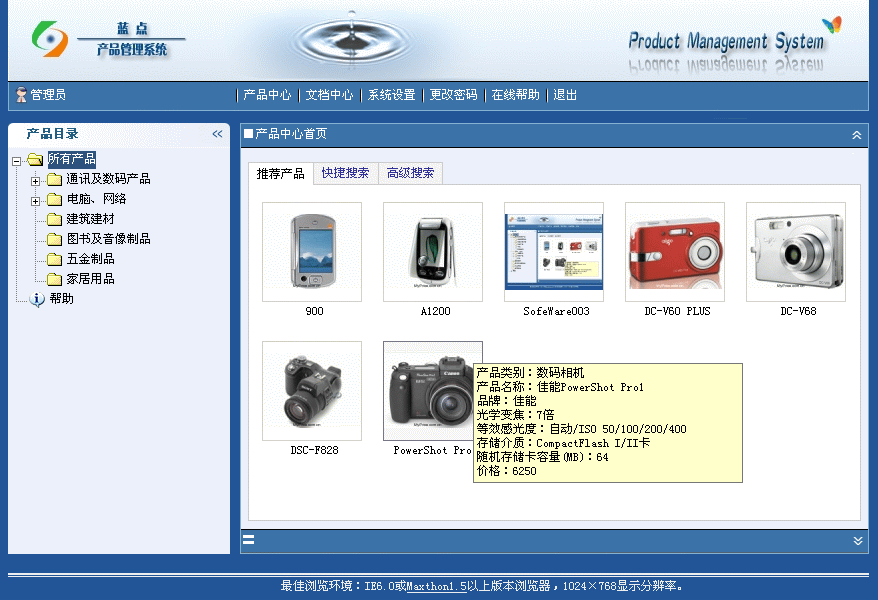The height and width of the screenshot is (600, 878).
Task: Click the 建筑建材 folder icon
Action: click(x=54, y=219)
